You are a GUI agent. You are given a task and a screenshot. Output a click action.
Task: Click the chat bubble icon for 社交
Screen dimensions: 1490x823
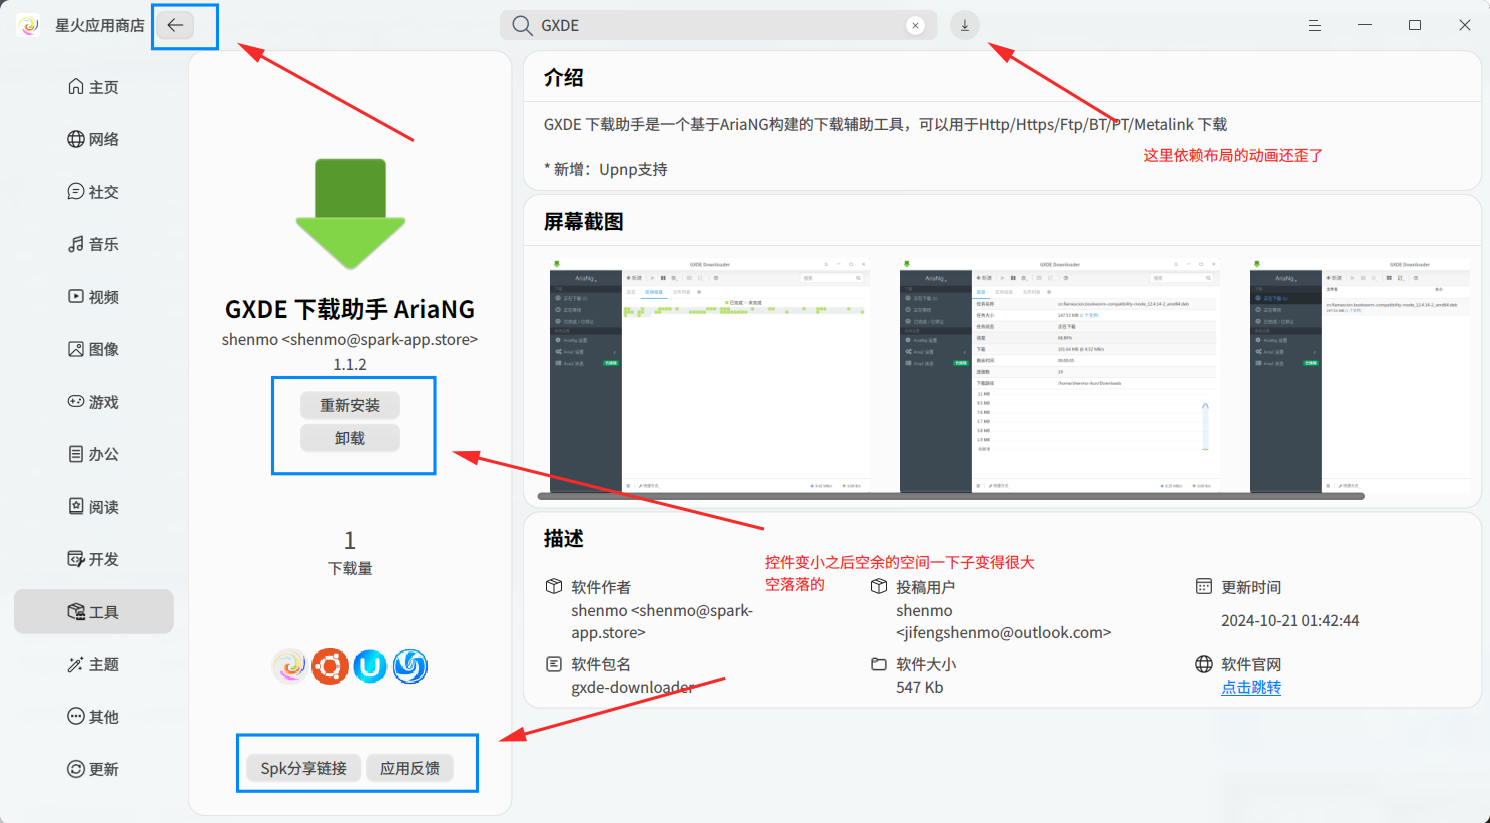(76, 192)
